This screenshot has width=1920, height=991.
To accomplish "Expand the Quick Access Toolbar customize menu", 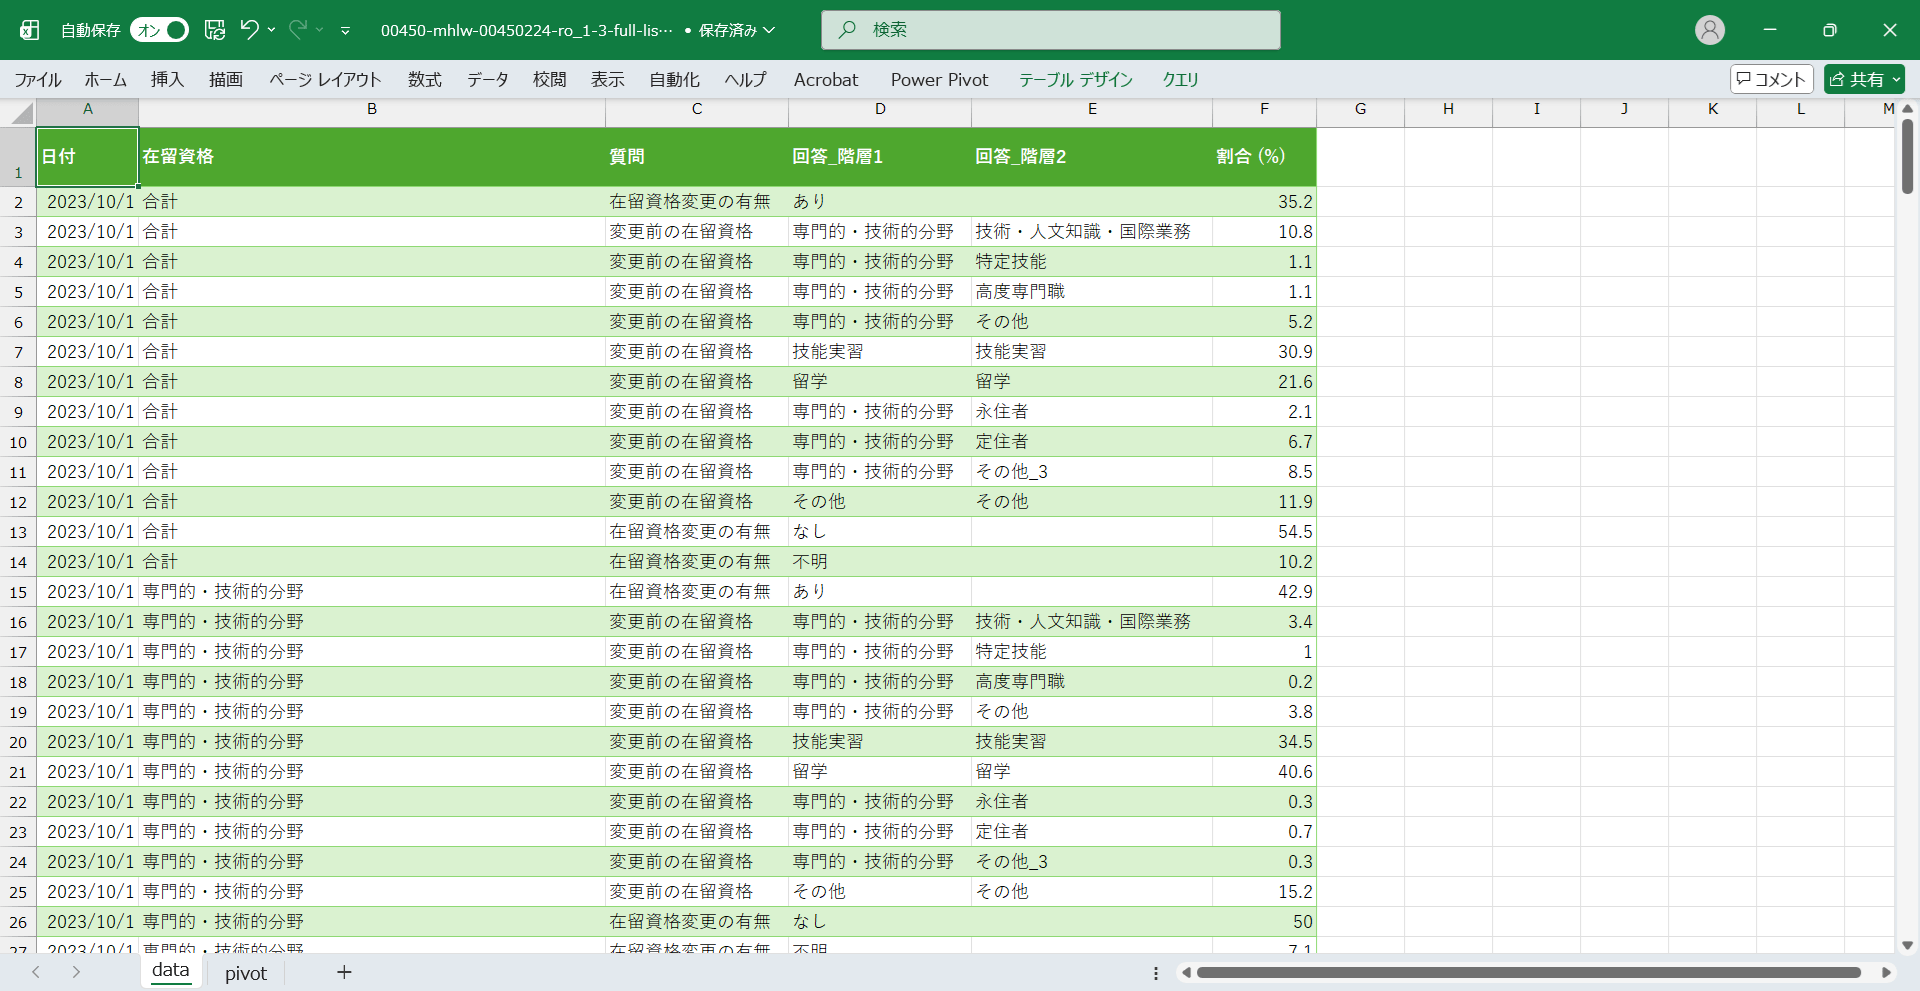I will (345, 31).
